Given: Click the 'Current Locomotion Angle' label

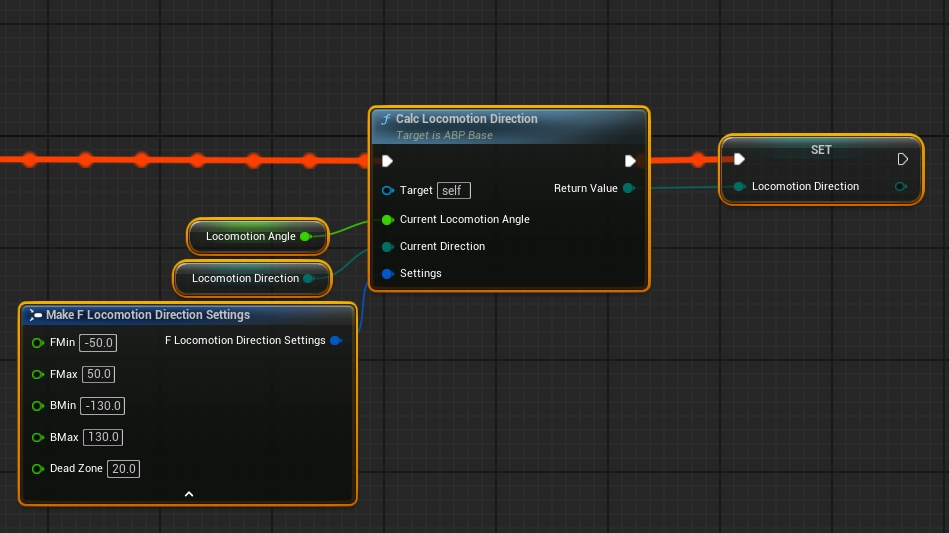Looking at the screenshot, I should click(464, 220).
